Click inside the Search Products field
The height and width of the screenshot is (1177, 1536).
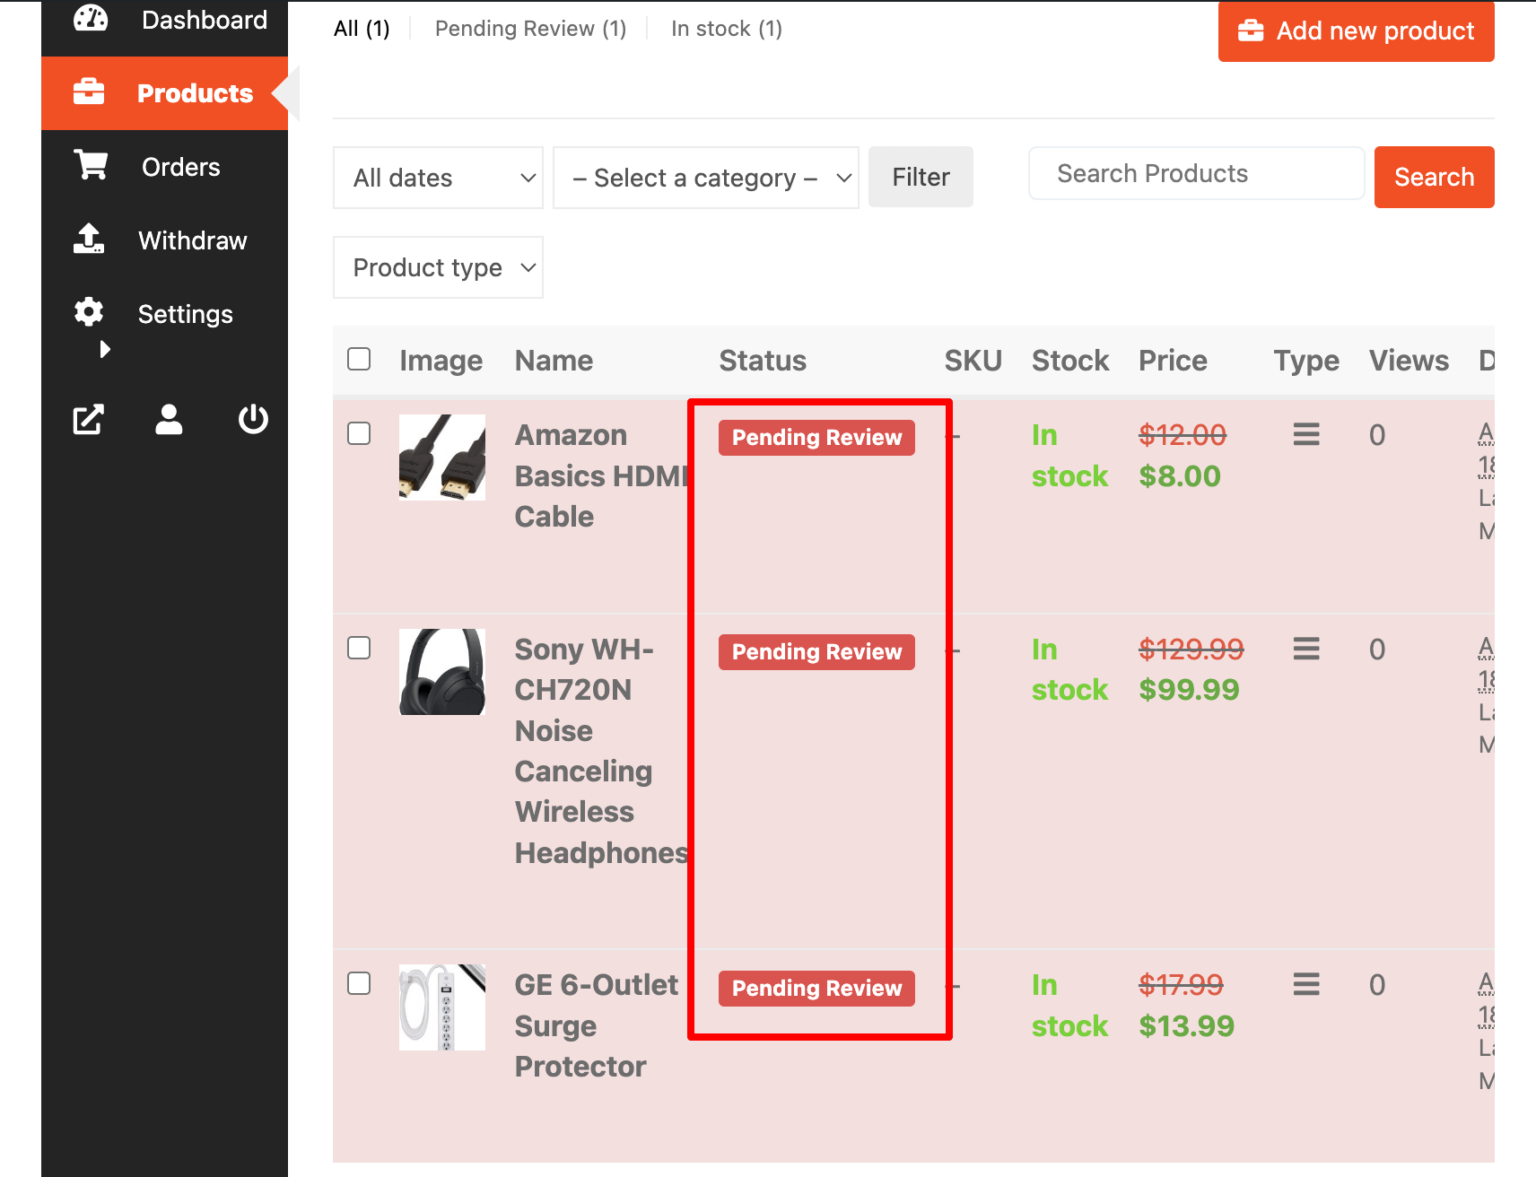(x=1195, y=173)
